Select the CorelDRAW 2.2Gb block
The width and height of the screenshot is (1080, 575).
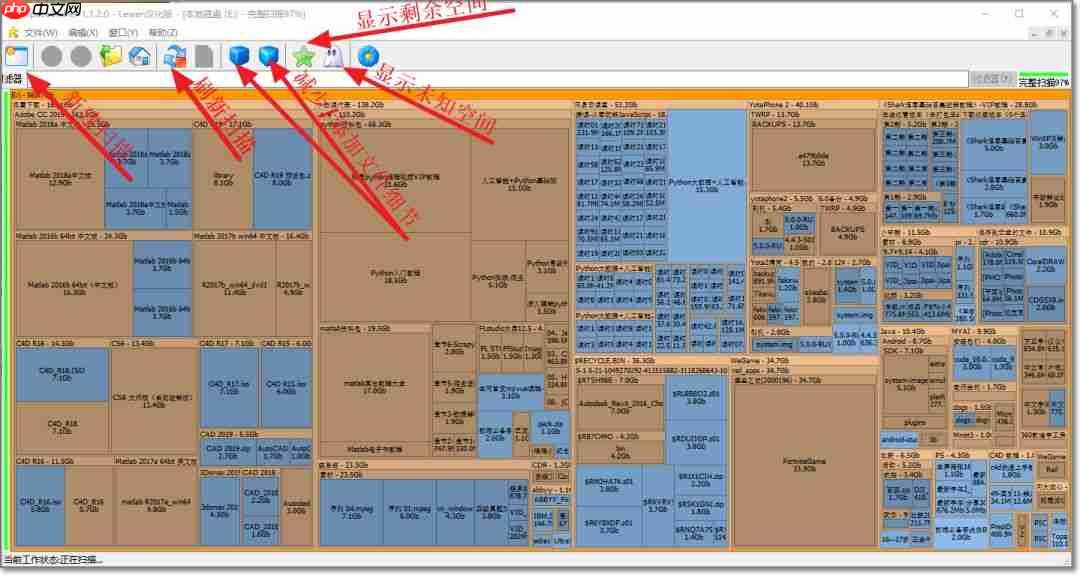click(1045, 265)
